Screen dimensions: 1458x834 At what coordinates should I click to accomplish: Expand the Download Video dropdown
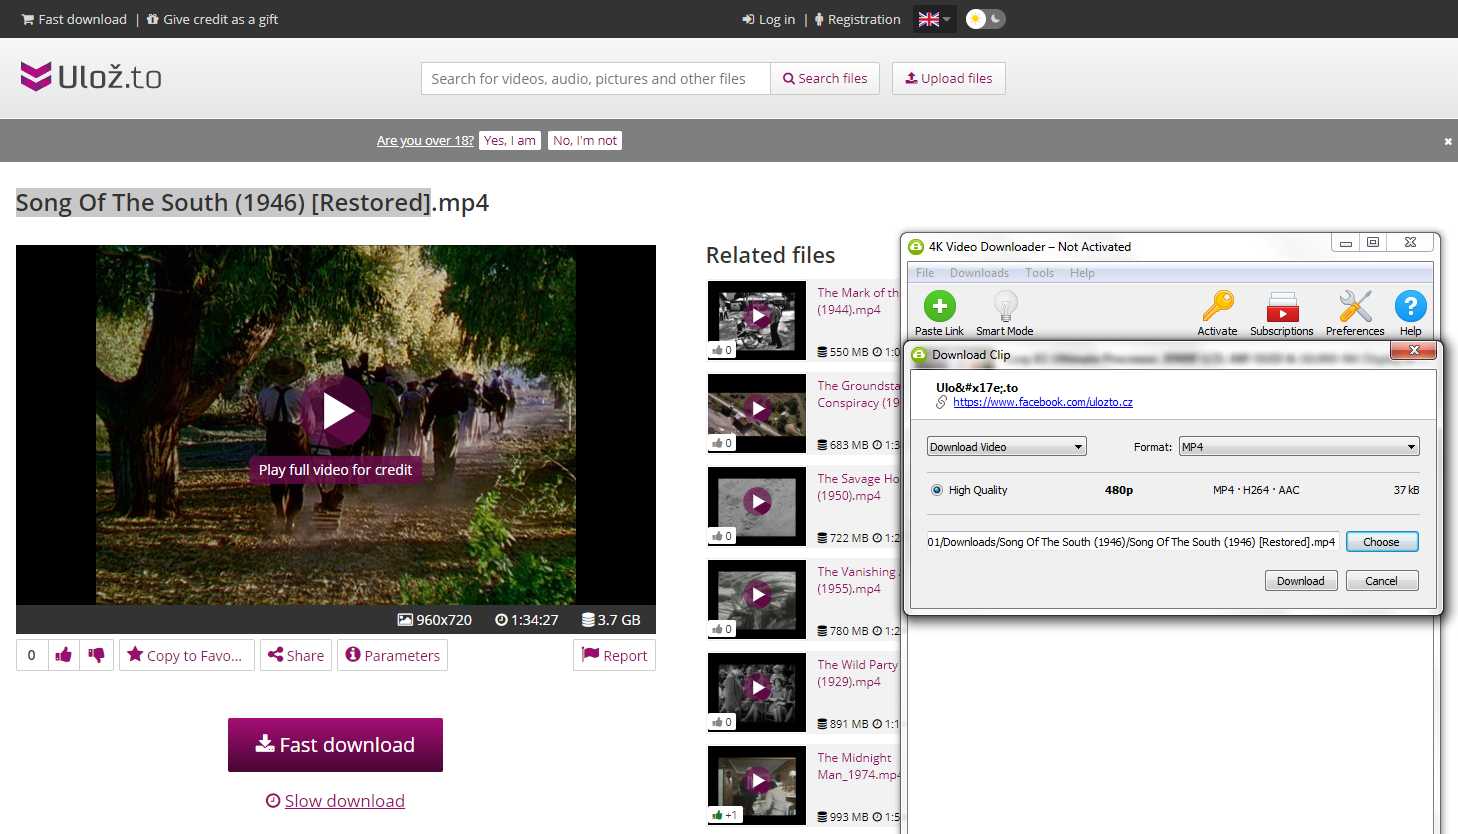click(1006, 447)
